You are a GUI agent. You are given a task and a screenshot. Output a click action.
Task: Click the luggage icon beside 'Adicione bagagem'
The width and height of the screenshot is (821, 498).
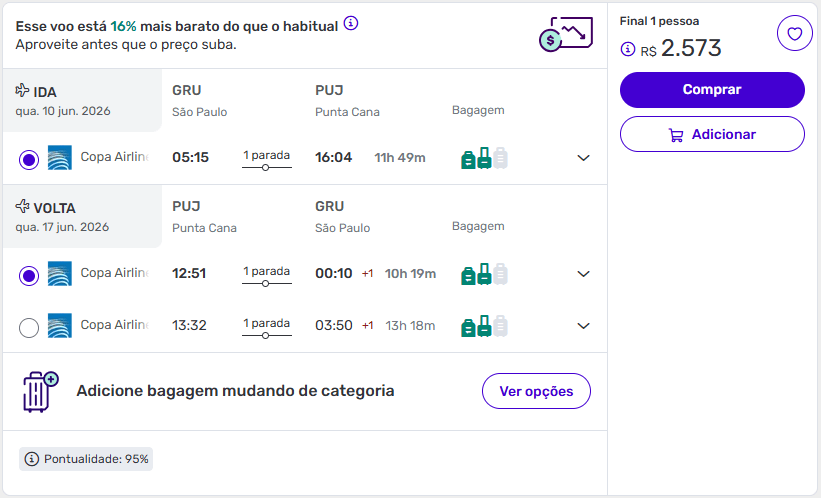pos(40,391)
